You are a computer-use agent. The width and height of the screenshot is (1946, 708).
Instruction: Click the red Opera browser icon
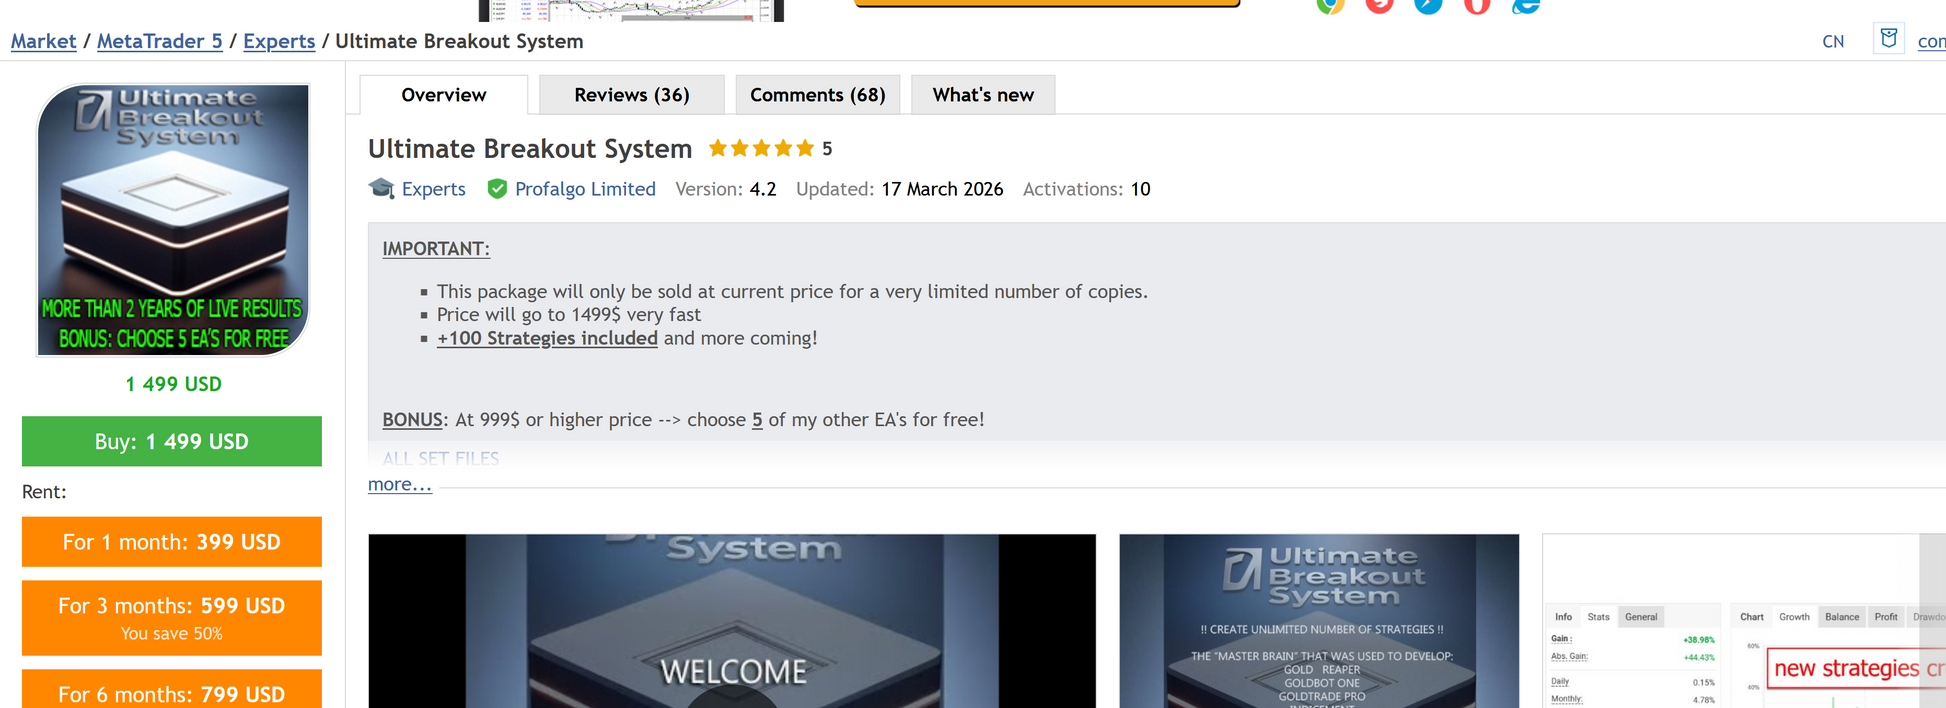(1477, 6)
